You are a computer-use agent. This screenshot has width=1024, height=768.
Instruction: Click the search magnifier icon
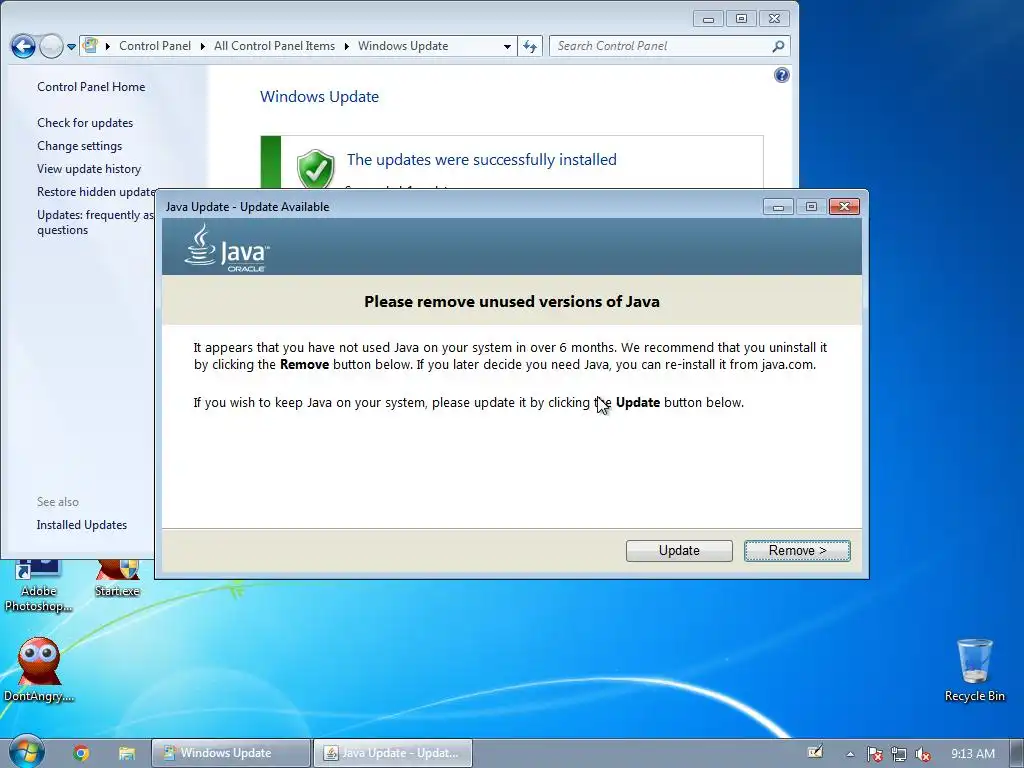pos(778,46)
